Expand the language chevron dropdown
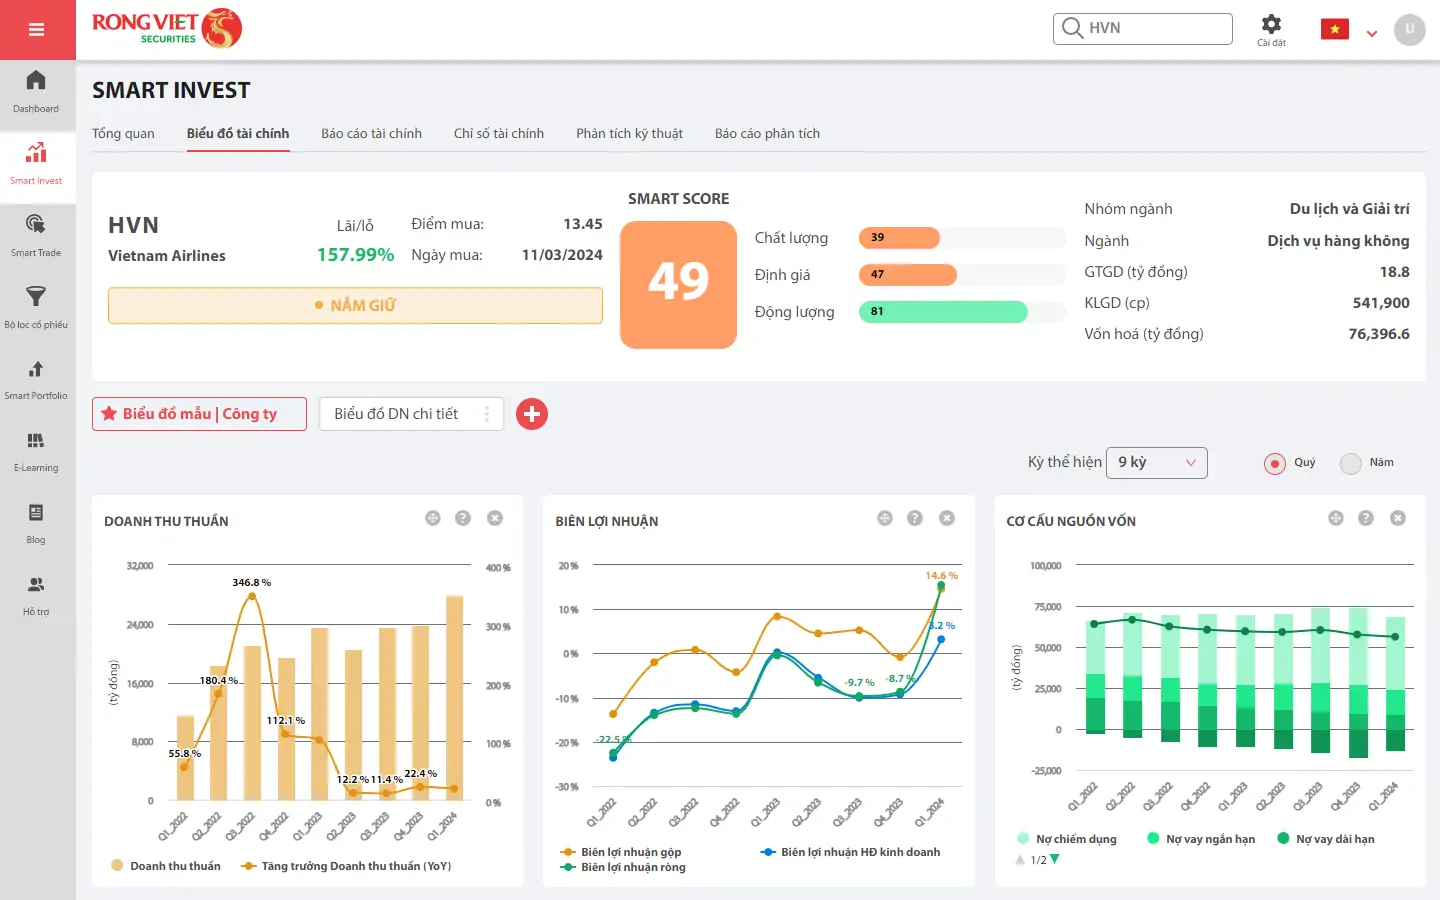The width and height of the screenshot is (1440, 900). tap(1372, 34)
